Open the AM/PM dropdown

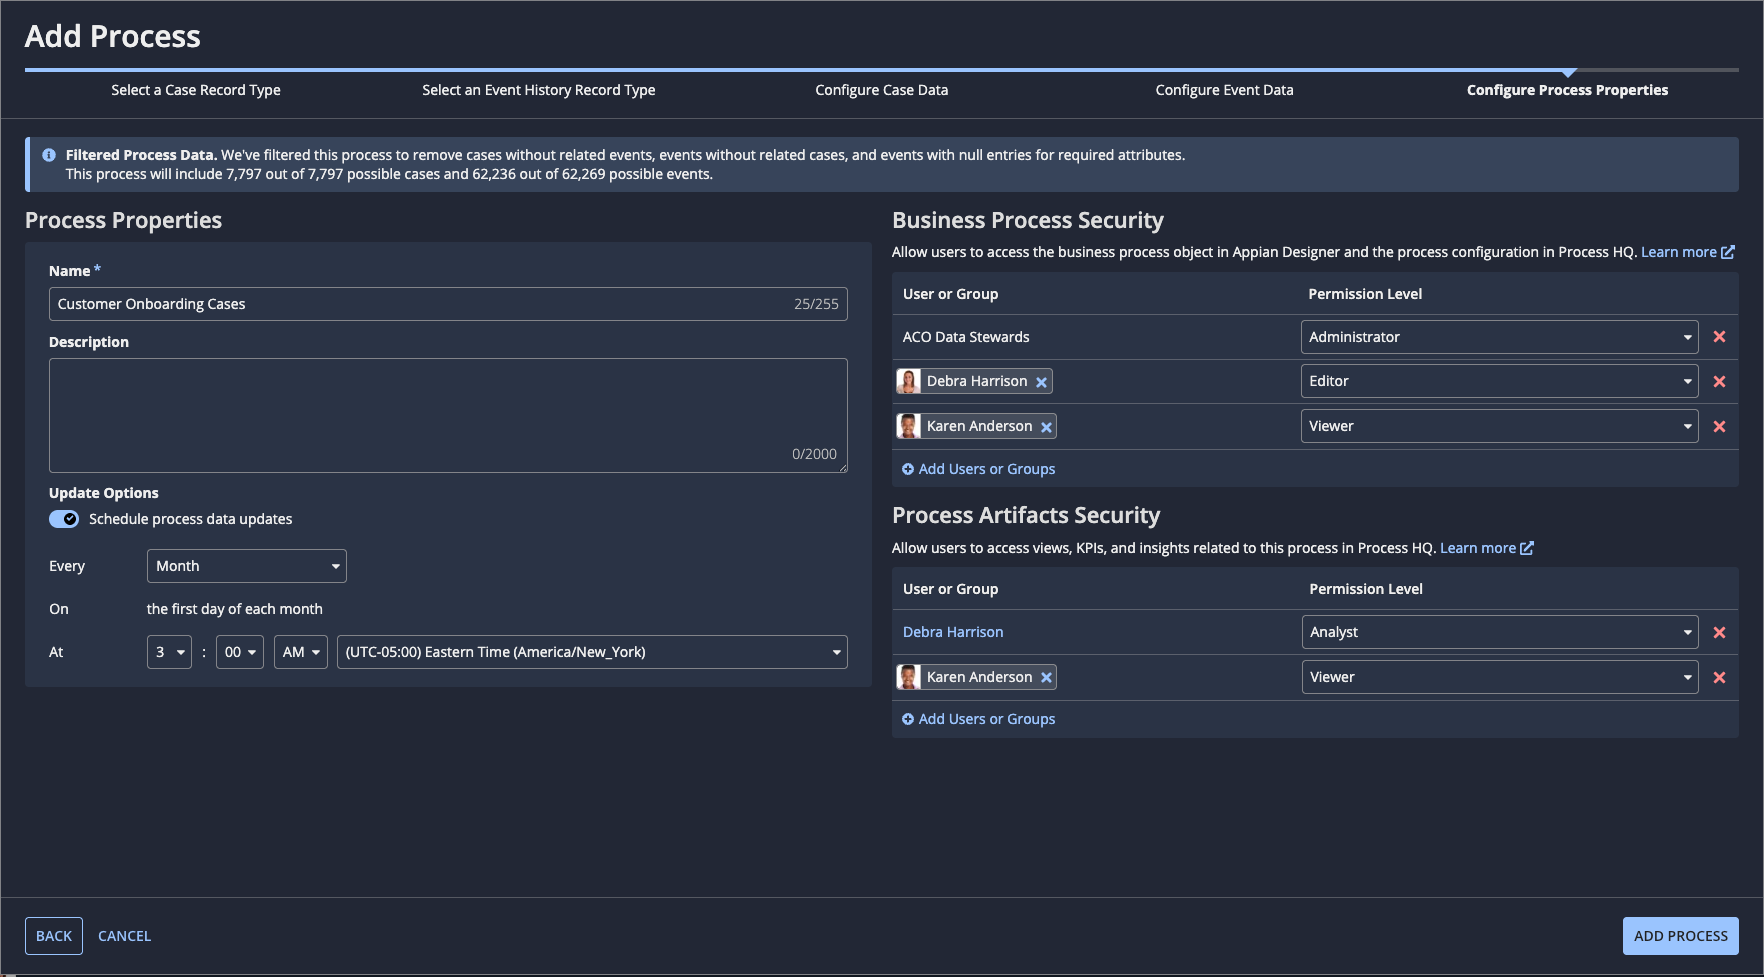pos(301,652)
